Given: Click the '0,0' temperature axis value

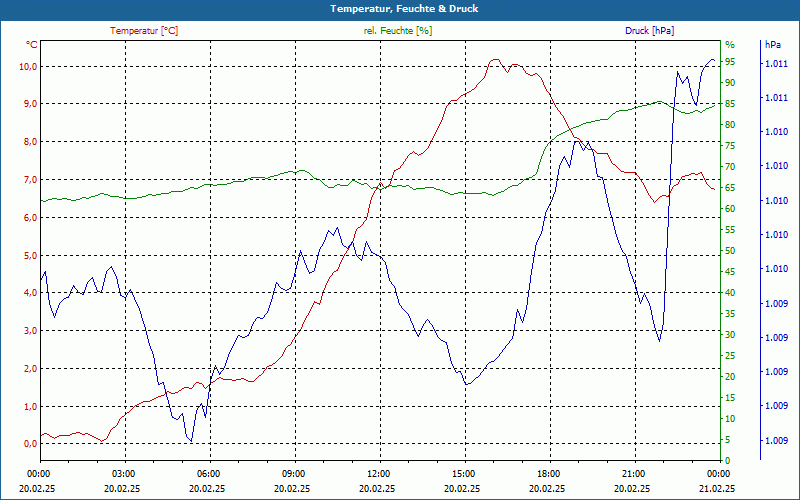Looking at the screenshot, I should (x=30, y=443).
